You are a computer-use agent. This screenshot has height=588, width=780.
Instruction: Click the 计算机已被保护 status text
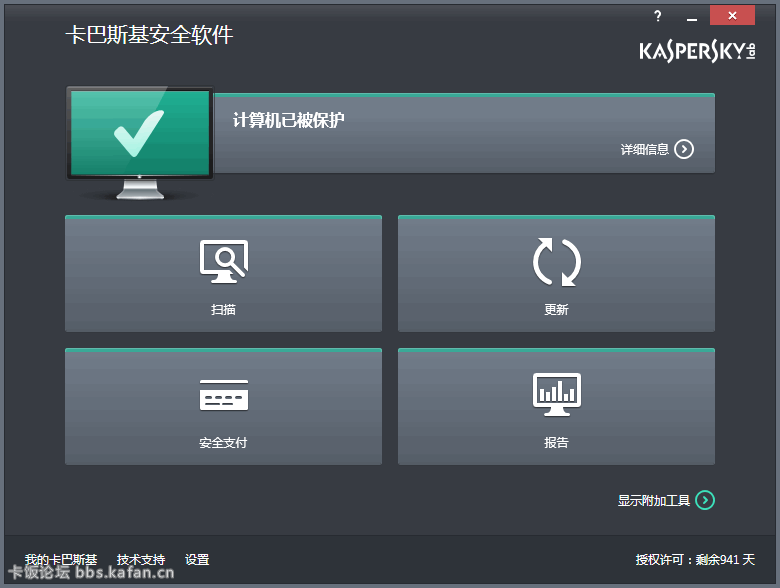coord(289,120)
